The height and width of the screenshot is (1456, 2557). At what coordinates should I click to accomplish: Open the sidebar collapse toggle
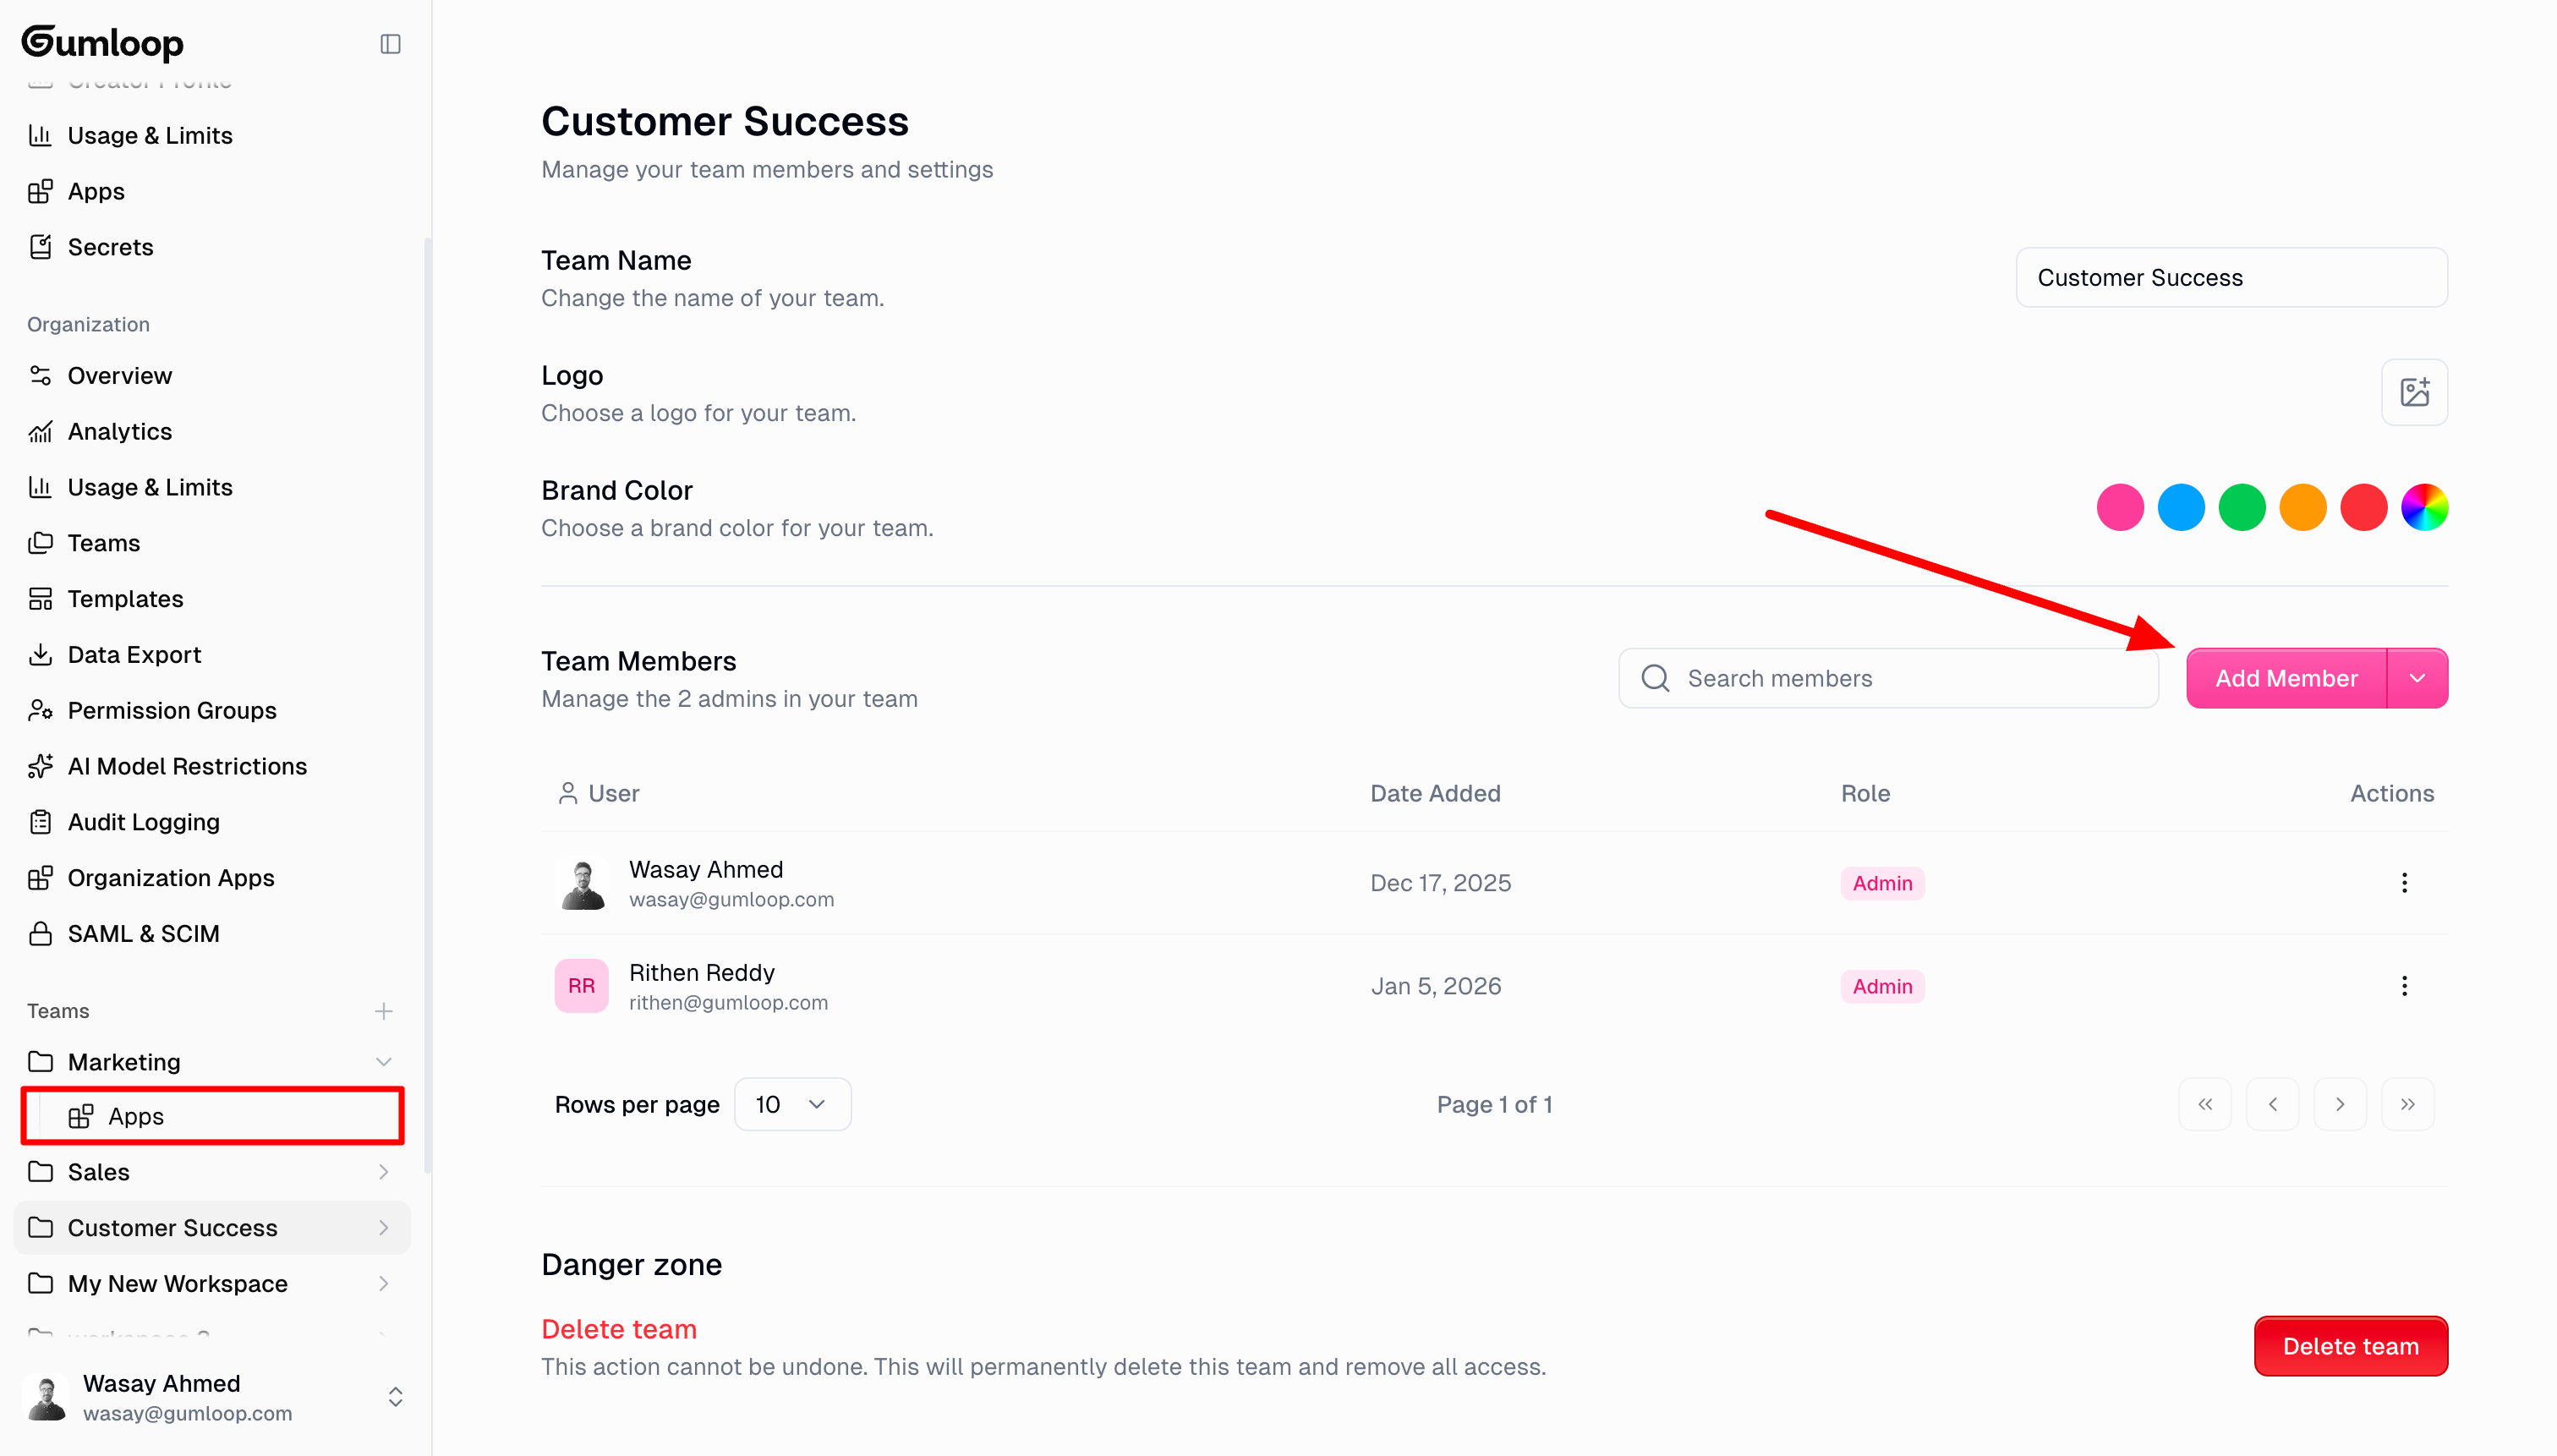[390, 43]
